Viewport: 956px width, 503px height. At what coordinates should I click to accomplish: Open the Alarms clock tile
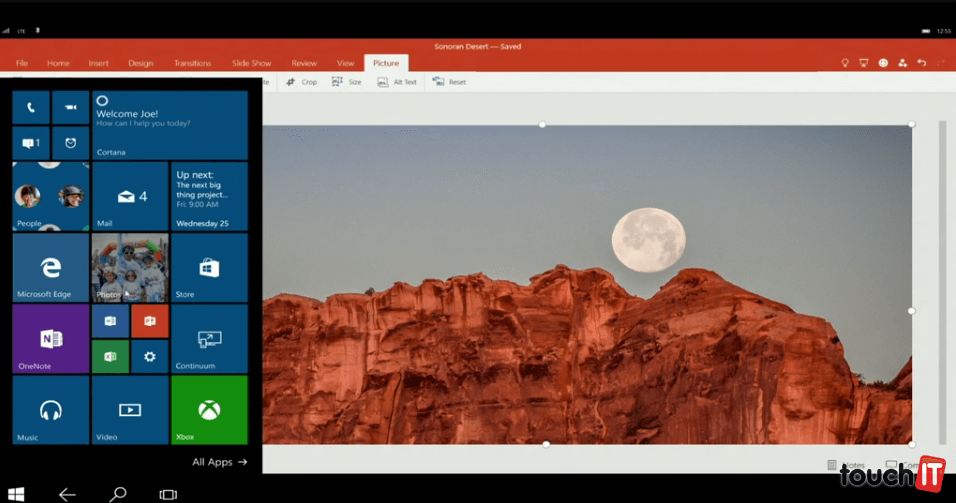coord(70,143)
